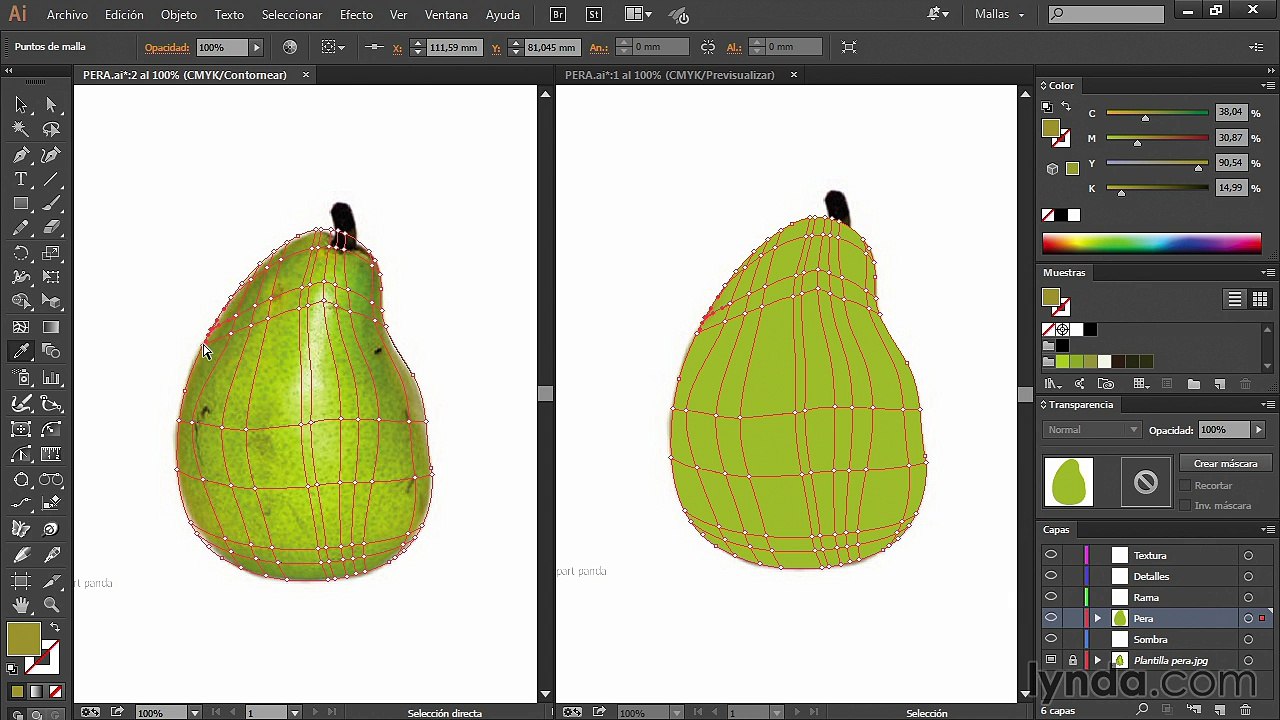1280x720 pixels.
Task: Select the Line Segment tool
Action: (51, 179)
